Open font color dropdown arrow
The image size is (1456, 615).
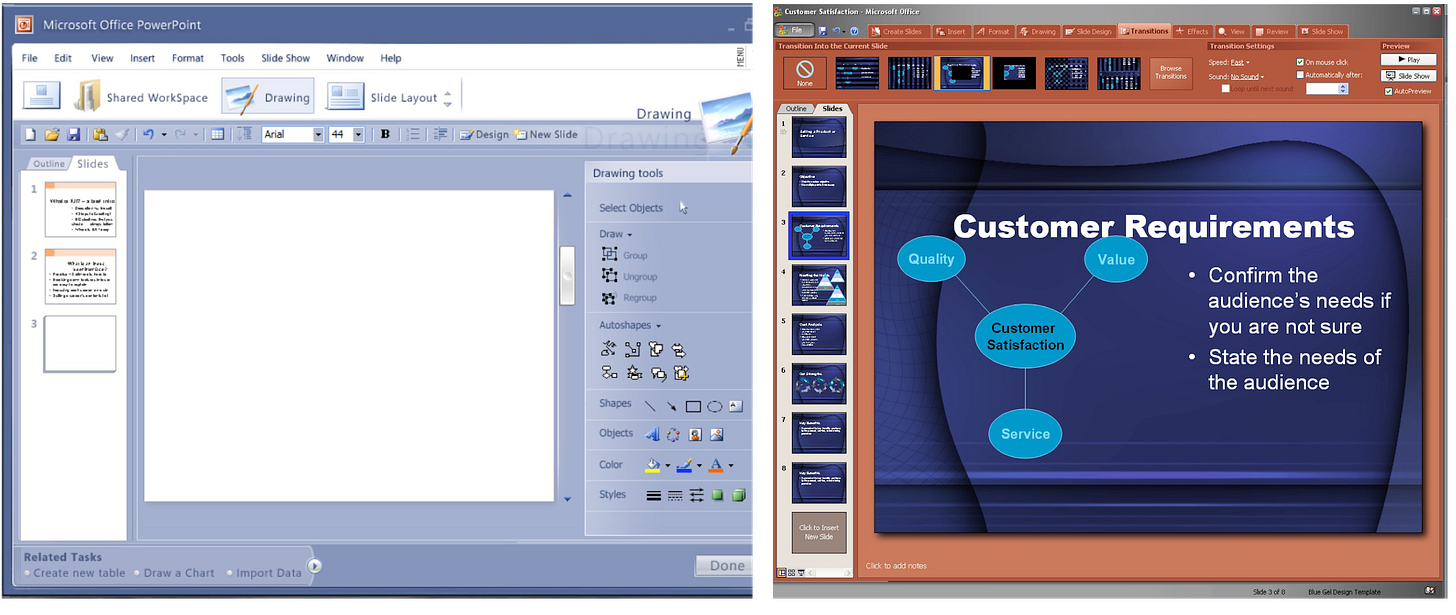click(731, 466)
